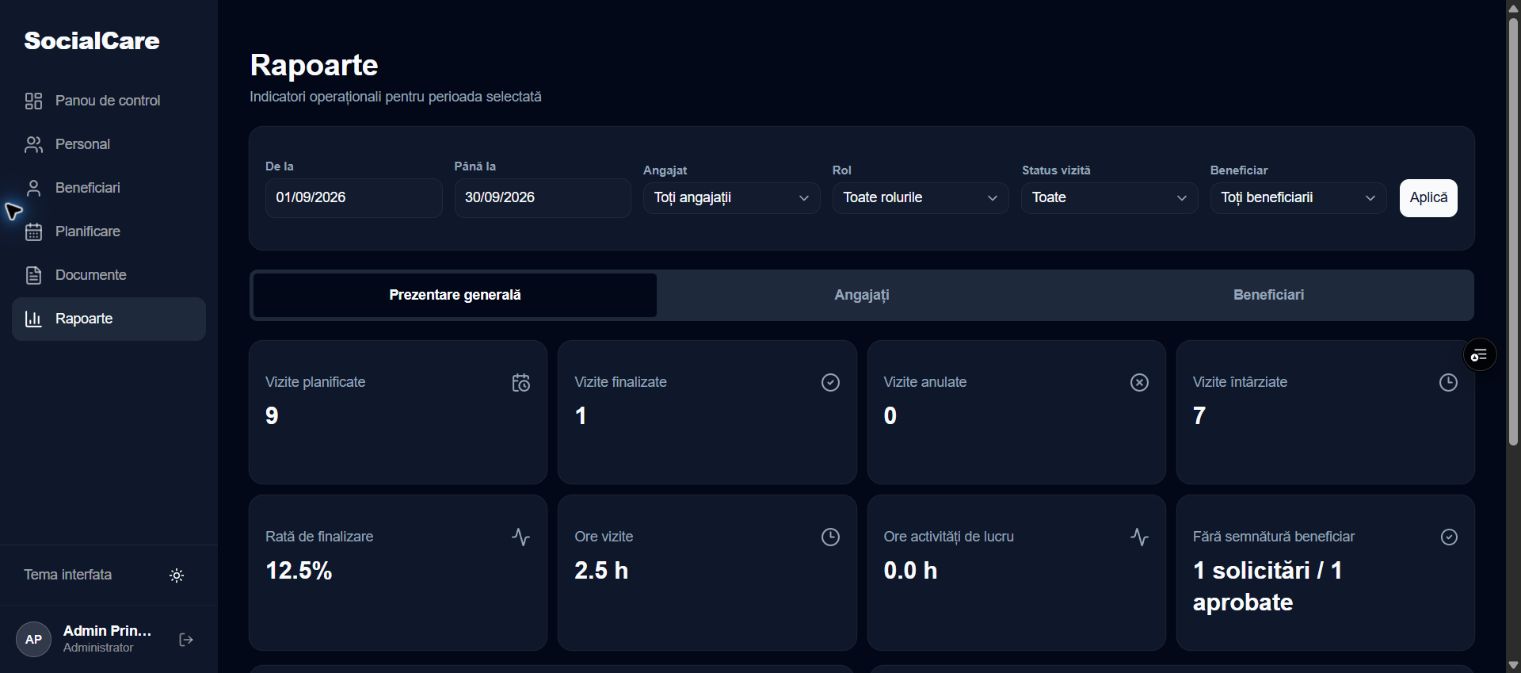Open the Planificare menu item
The width and height of the screenshot is (1521, 673).
[109, 231]
